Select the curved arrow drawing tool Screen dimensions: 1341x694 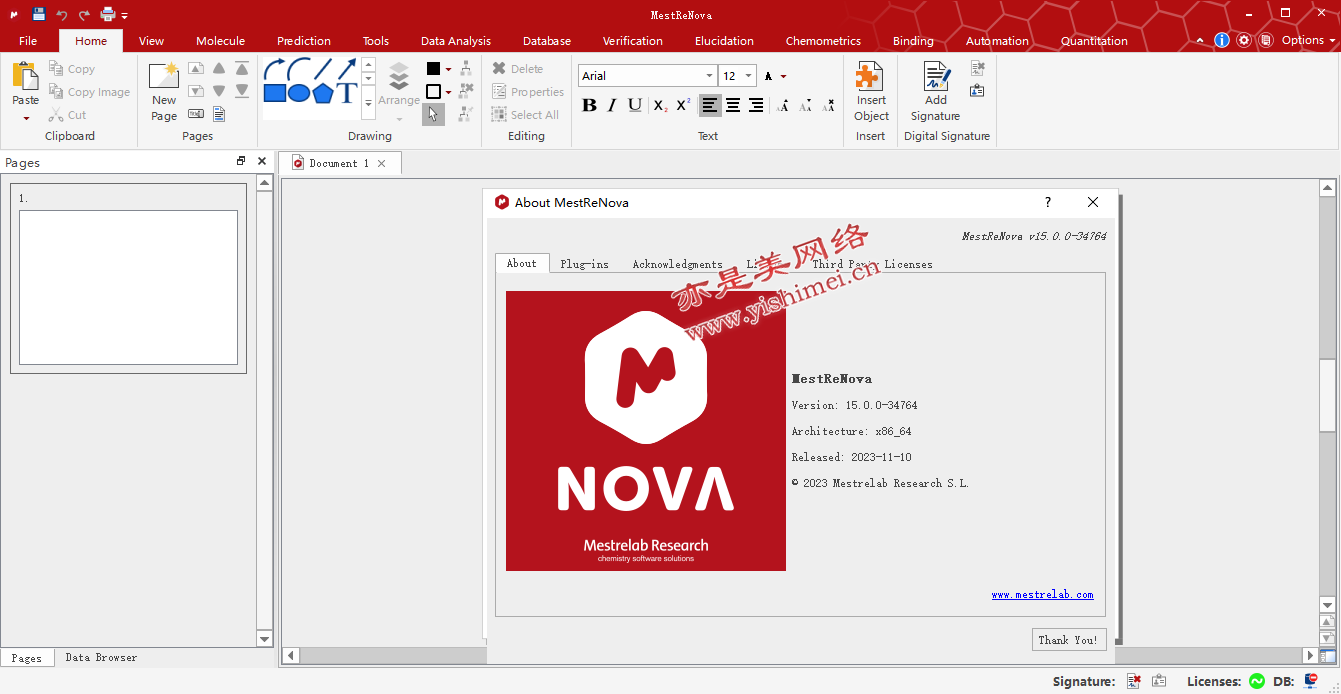(274, 69)
